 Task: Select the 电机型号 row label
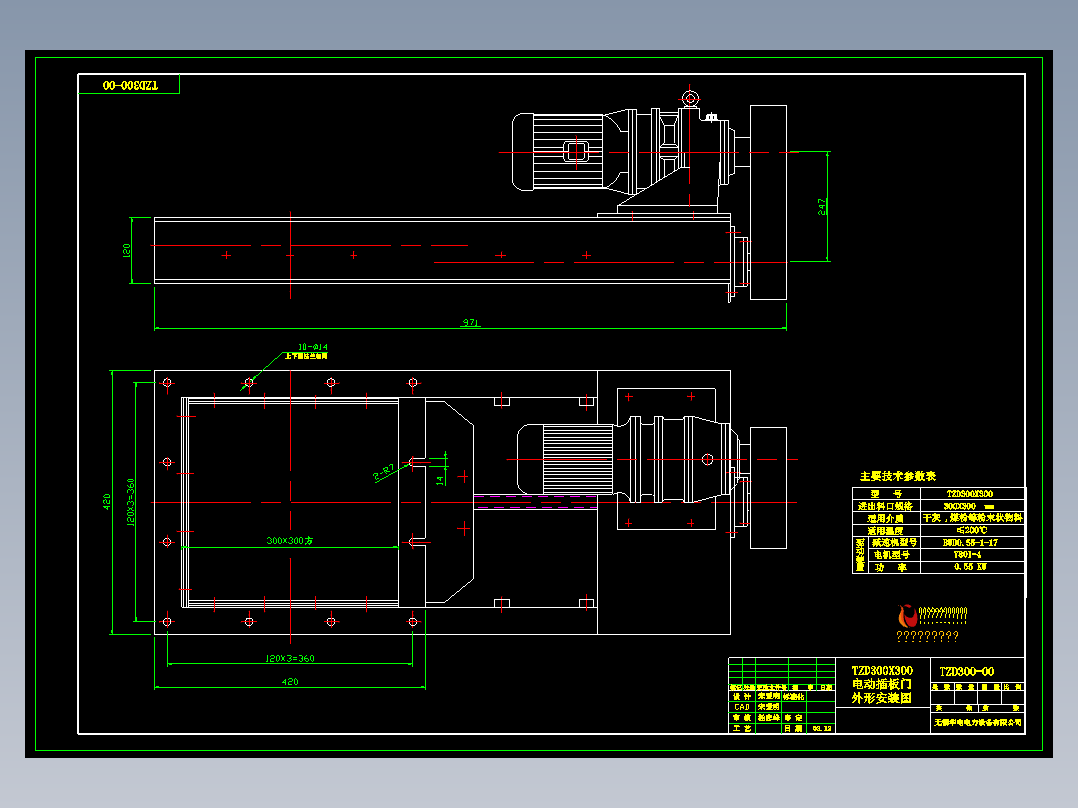click(892, 554)
